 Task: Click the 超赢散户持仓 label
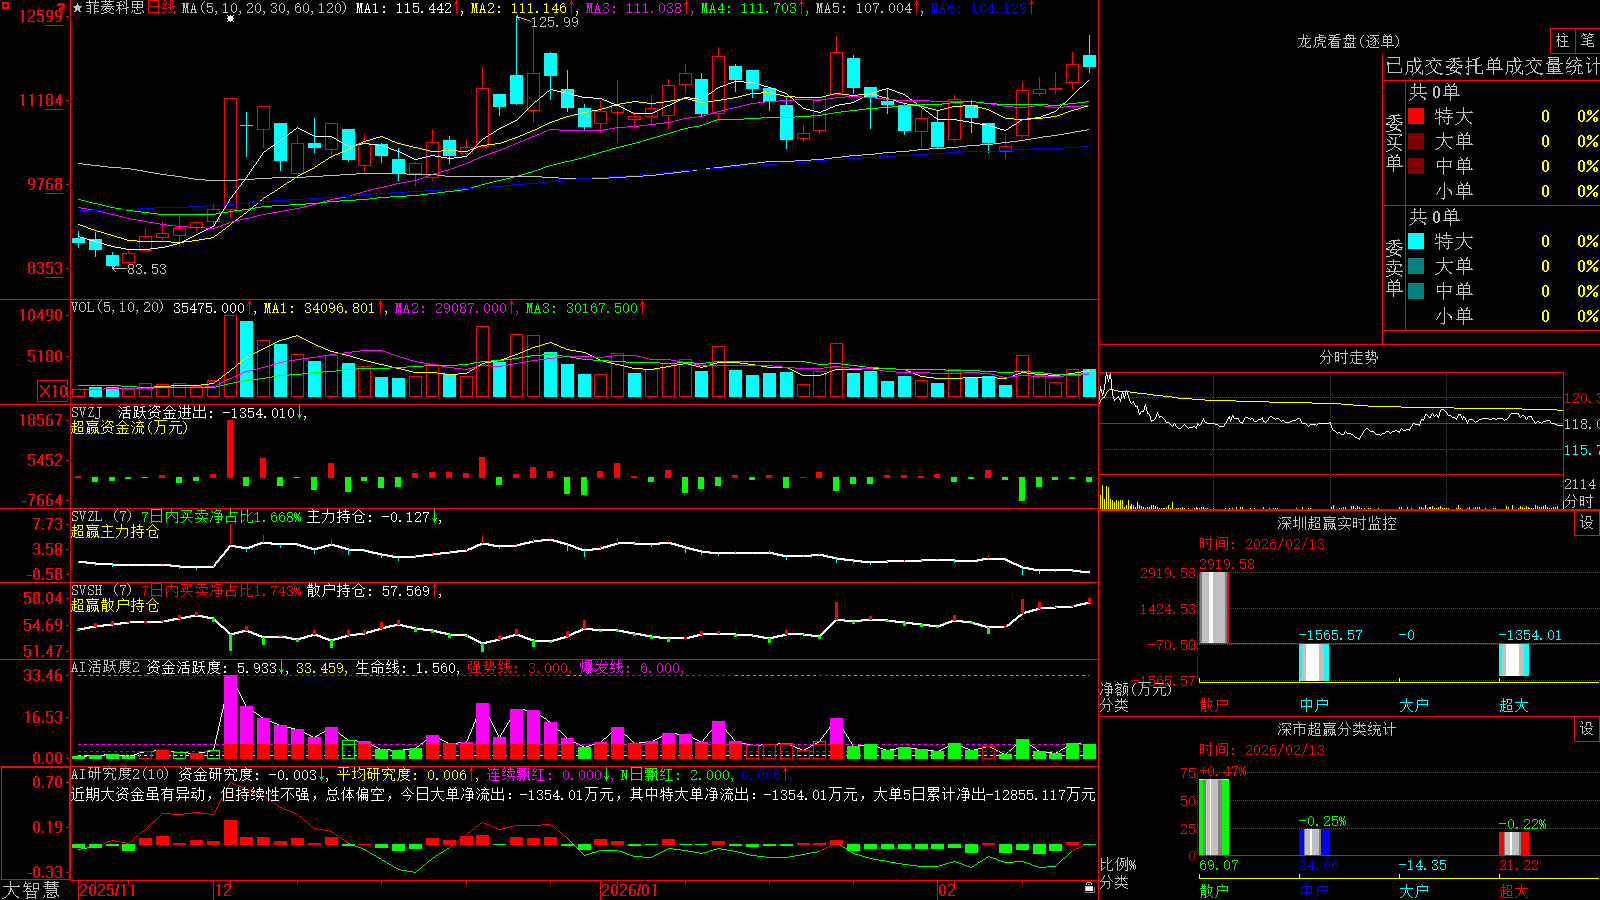coord(115,606)
